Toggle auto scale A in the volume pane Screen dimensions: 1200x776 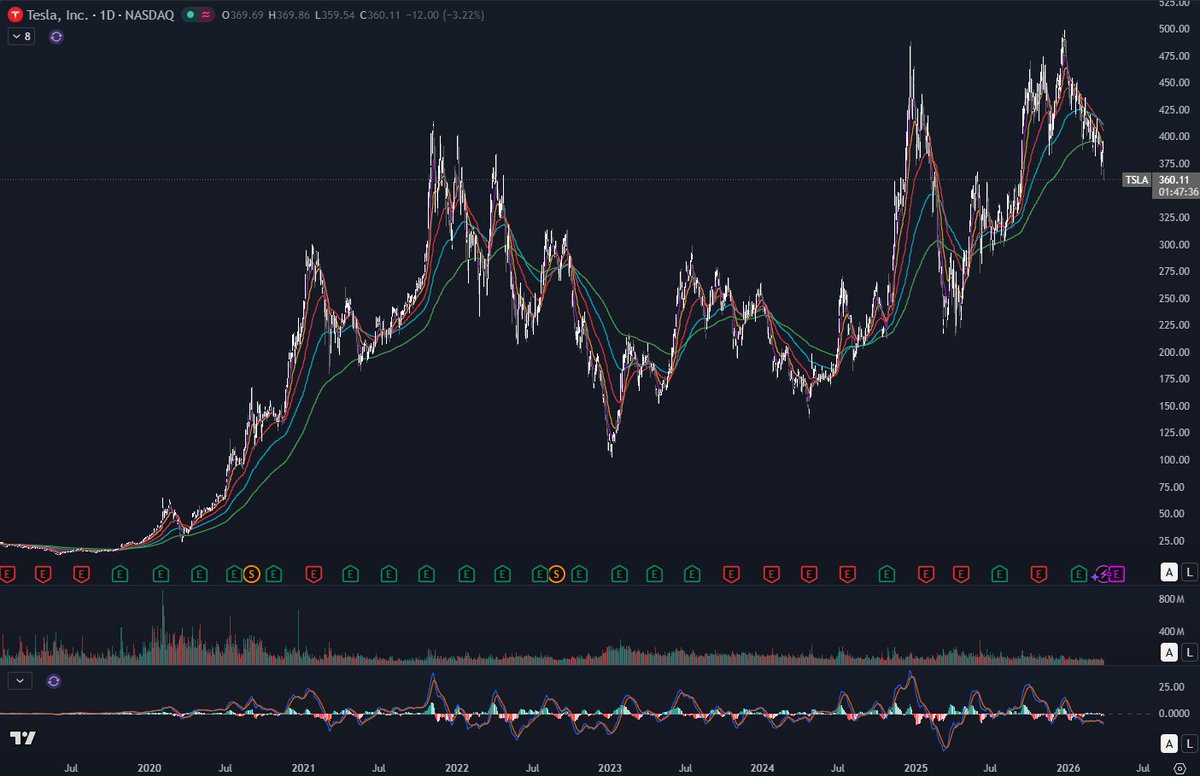click(x=1168, y=653)
